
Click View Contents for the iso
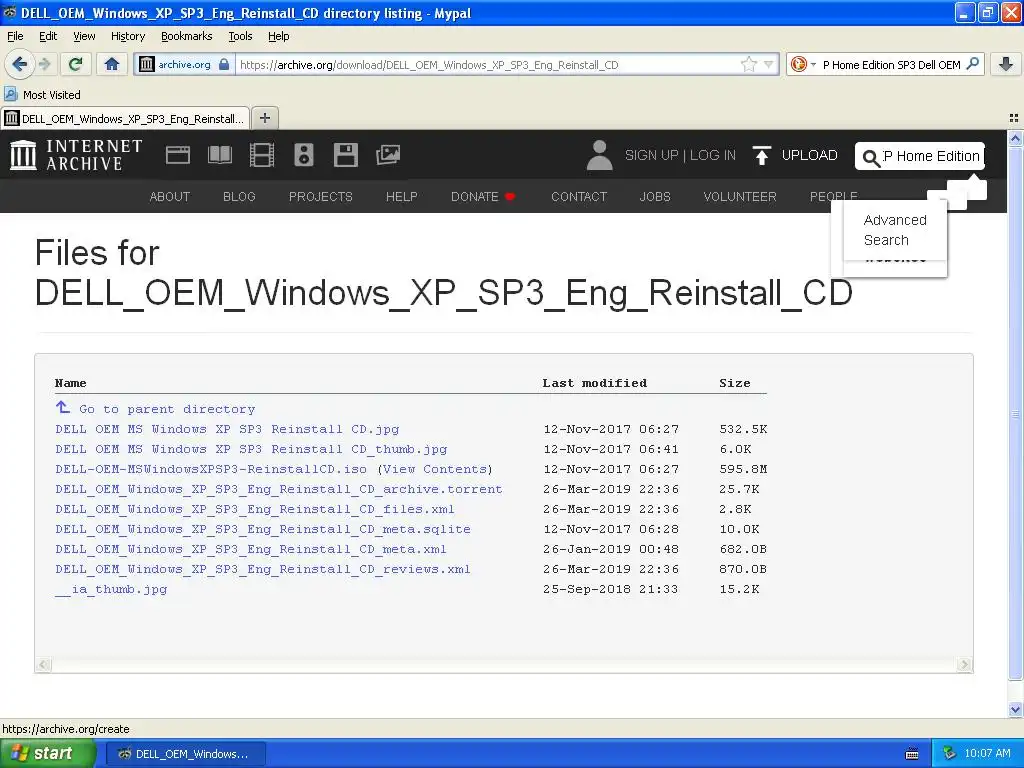coord(436,469)
